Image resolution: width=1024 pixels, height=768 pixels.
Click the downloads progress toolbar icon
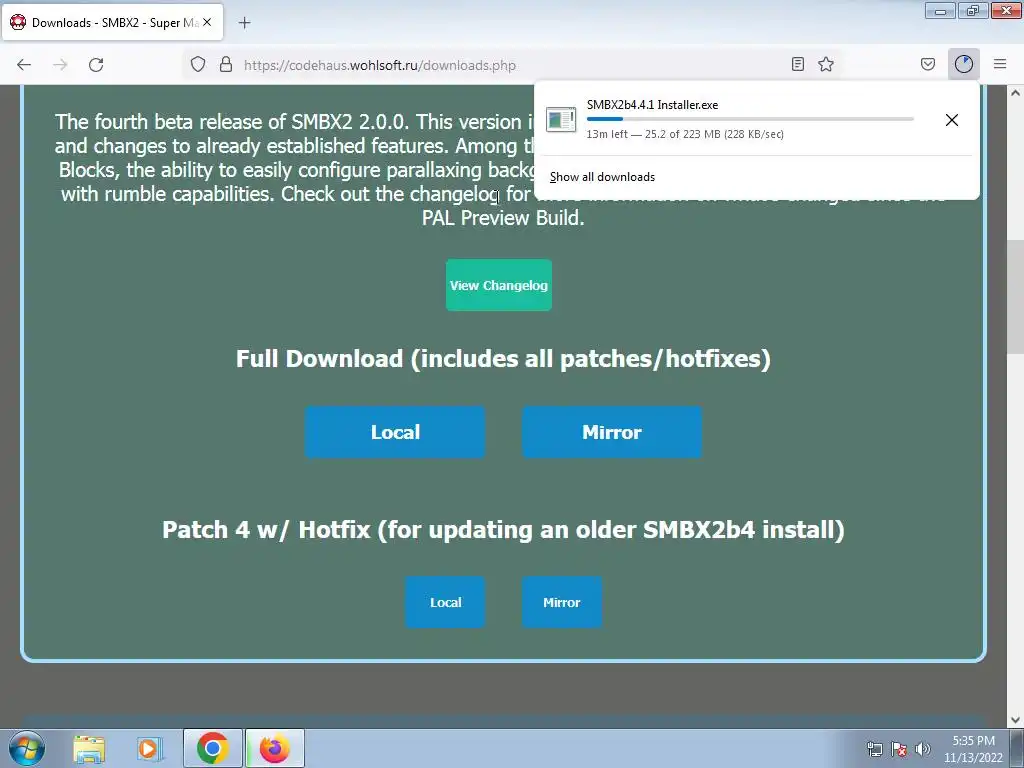pyautogui.click(x=964, y=64)
